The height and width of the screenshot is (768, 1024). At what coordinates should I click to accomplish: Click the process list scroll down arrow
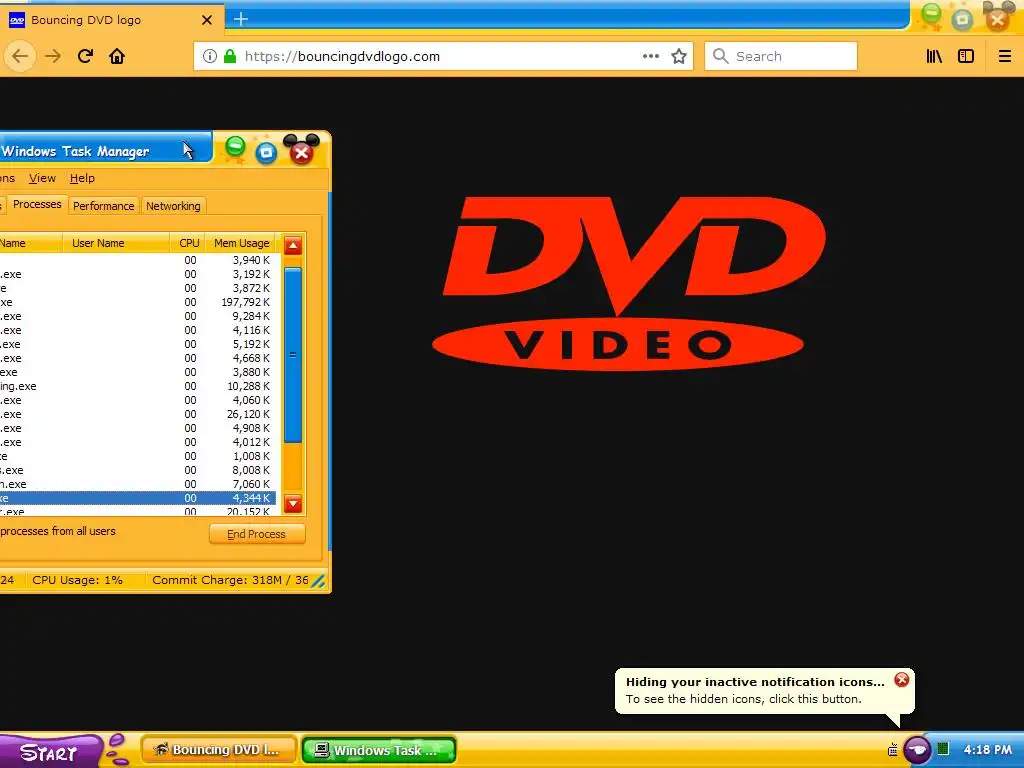pos(293,504)
